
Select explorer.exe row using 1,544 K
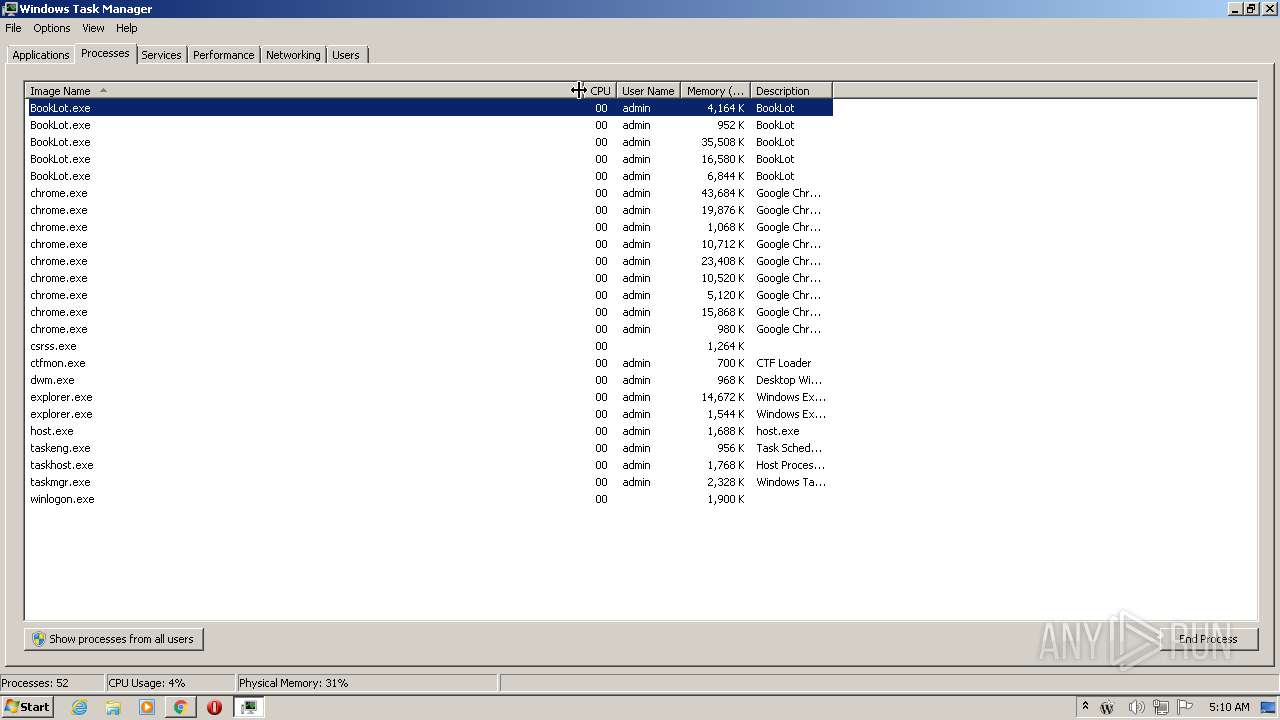point(429,414)
